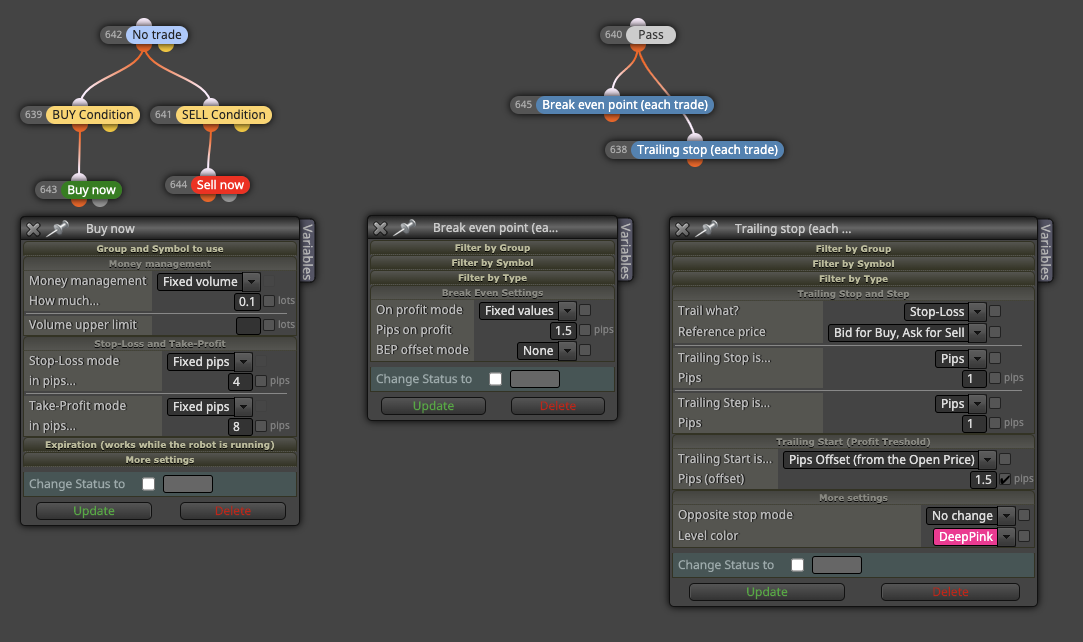Click the yellow output connector of No trade node
1083x642 pixels.
pos(166,47)
